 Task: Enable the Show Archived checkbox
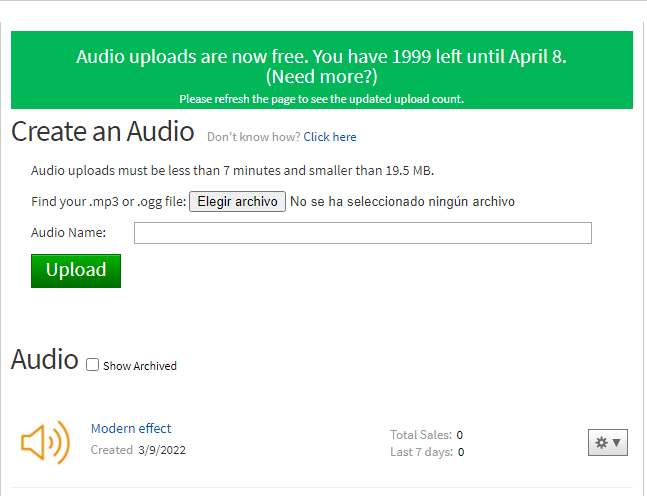point(93,365)
